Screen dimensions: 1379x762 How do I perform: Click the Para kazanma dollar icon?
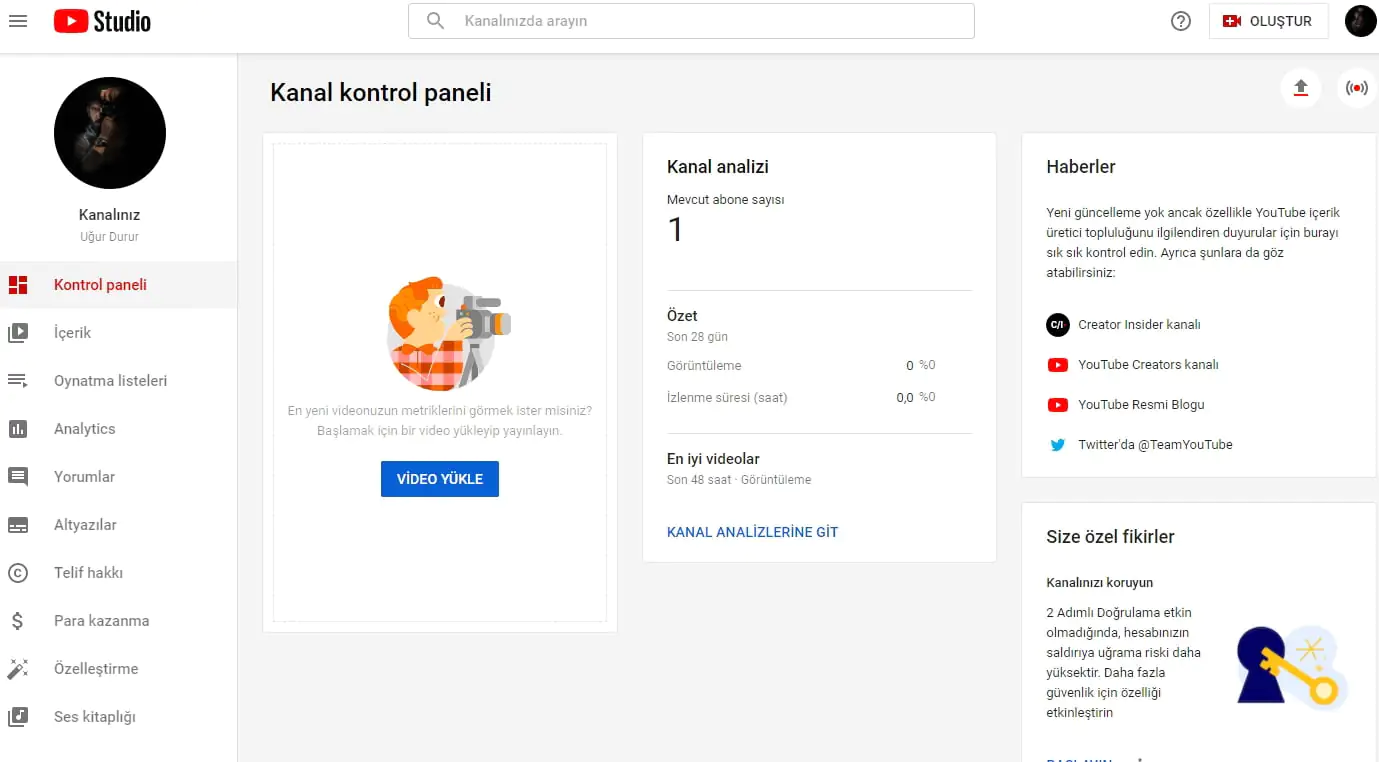coord(18,621)
